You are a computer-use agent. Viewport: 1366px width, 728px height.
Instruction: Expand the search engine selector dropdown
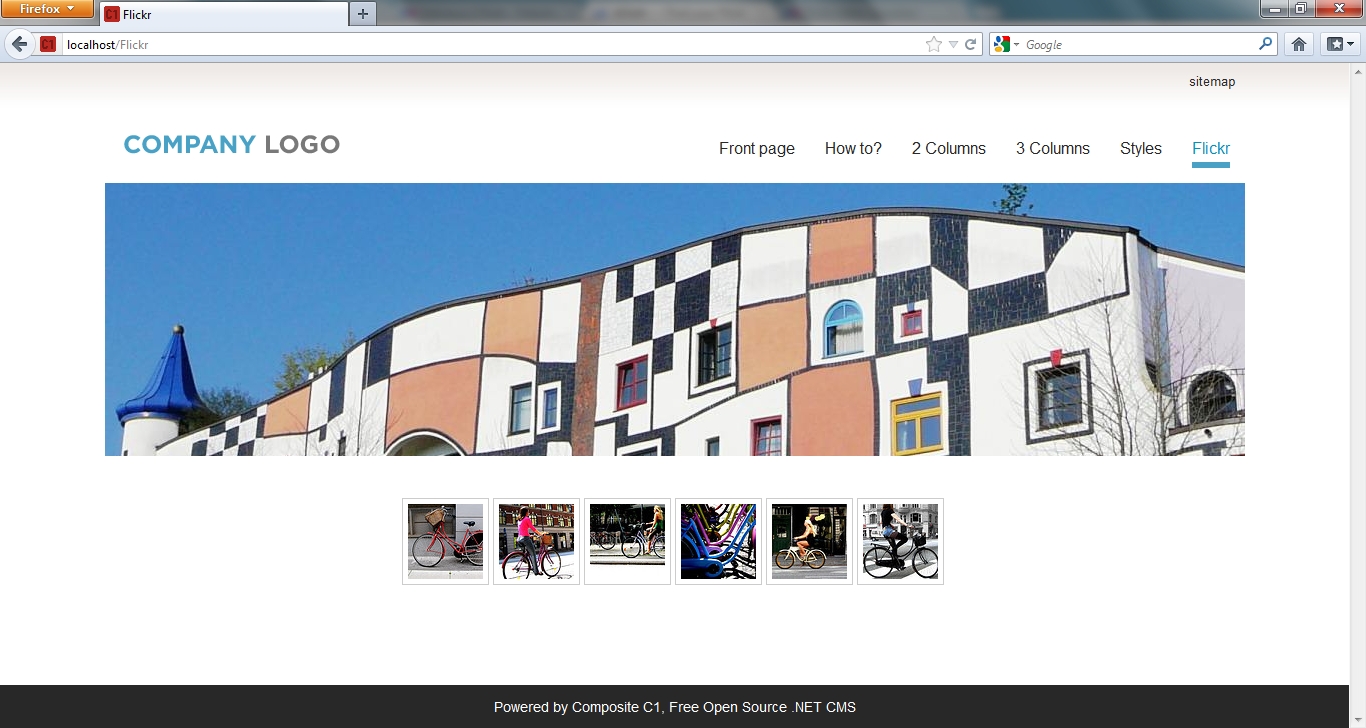click(1006, 44)
